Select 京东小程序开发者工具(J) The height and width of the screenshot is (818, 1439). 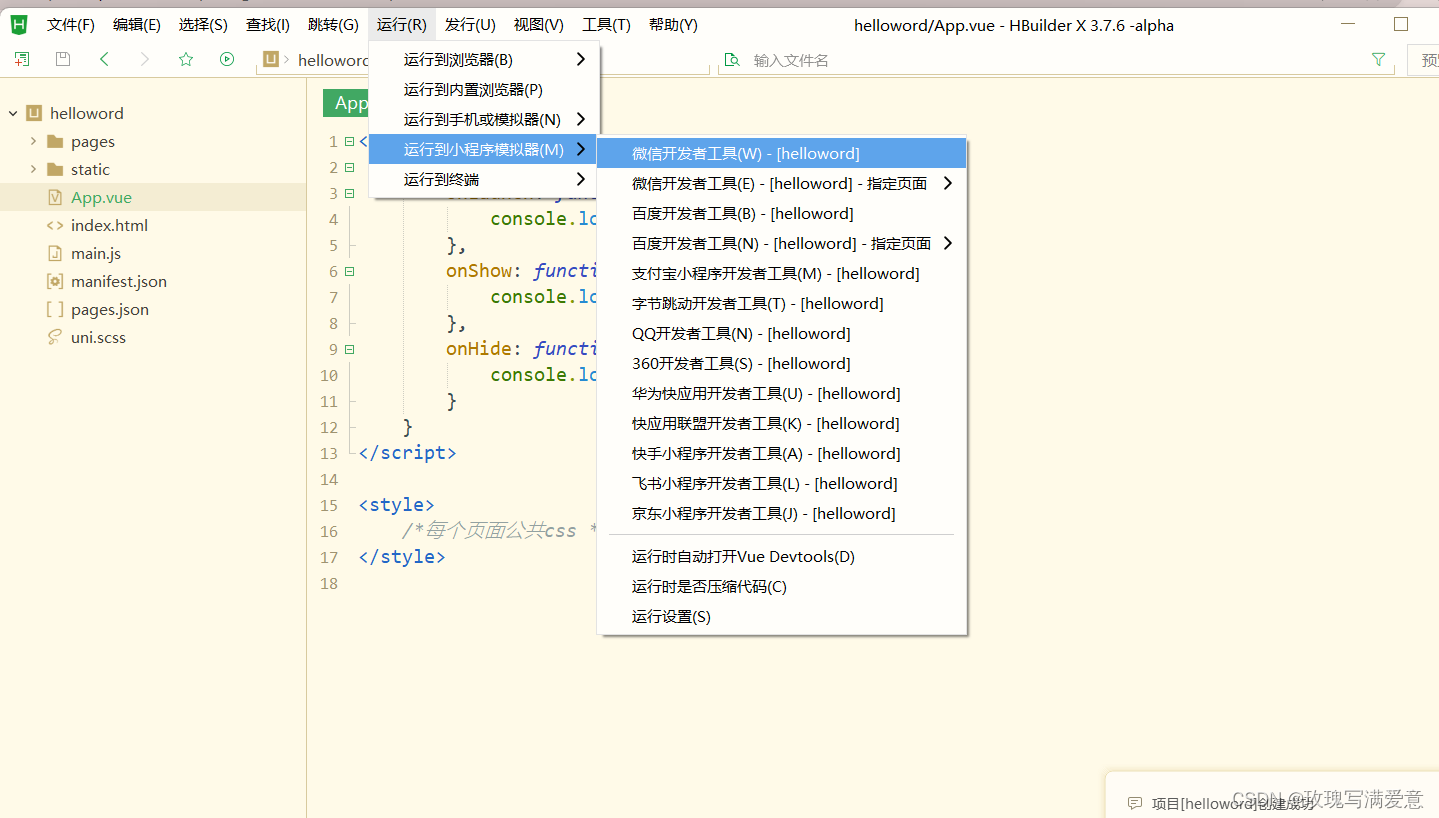click(x=781, y=514)
